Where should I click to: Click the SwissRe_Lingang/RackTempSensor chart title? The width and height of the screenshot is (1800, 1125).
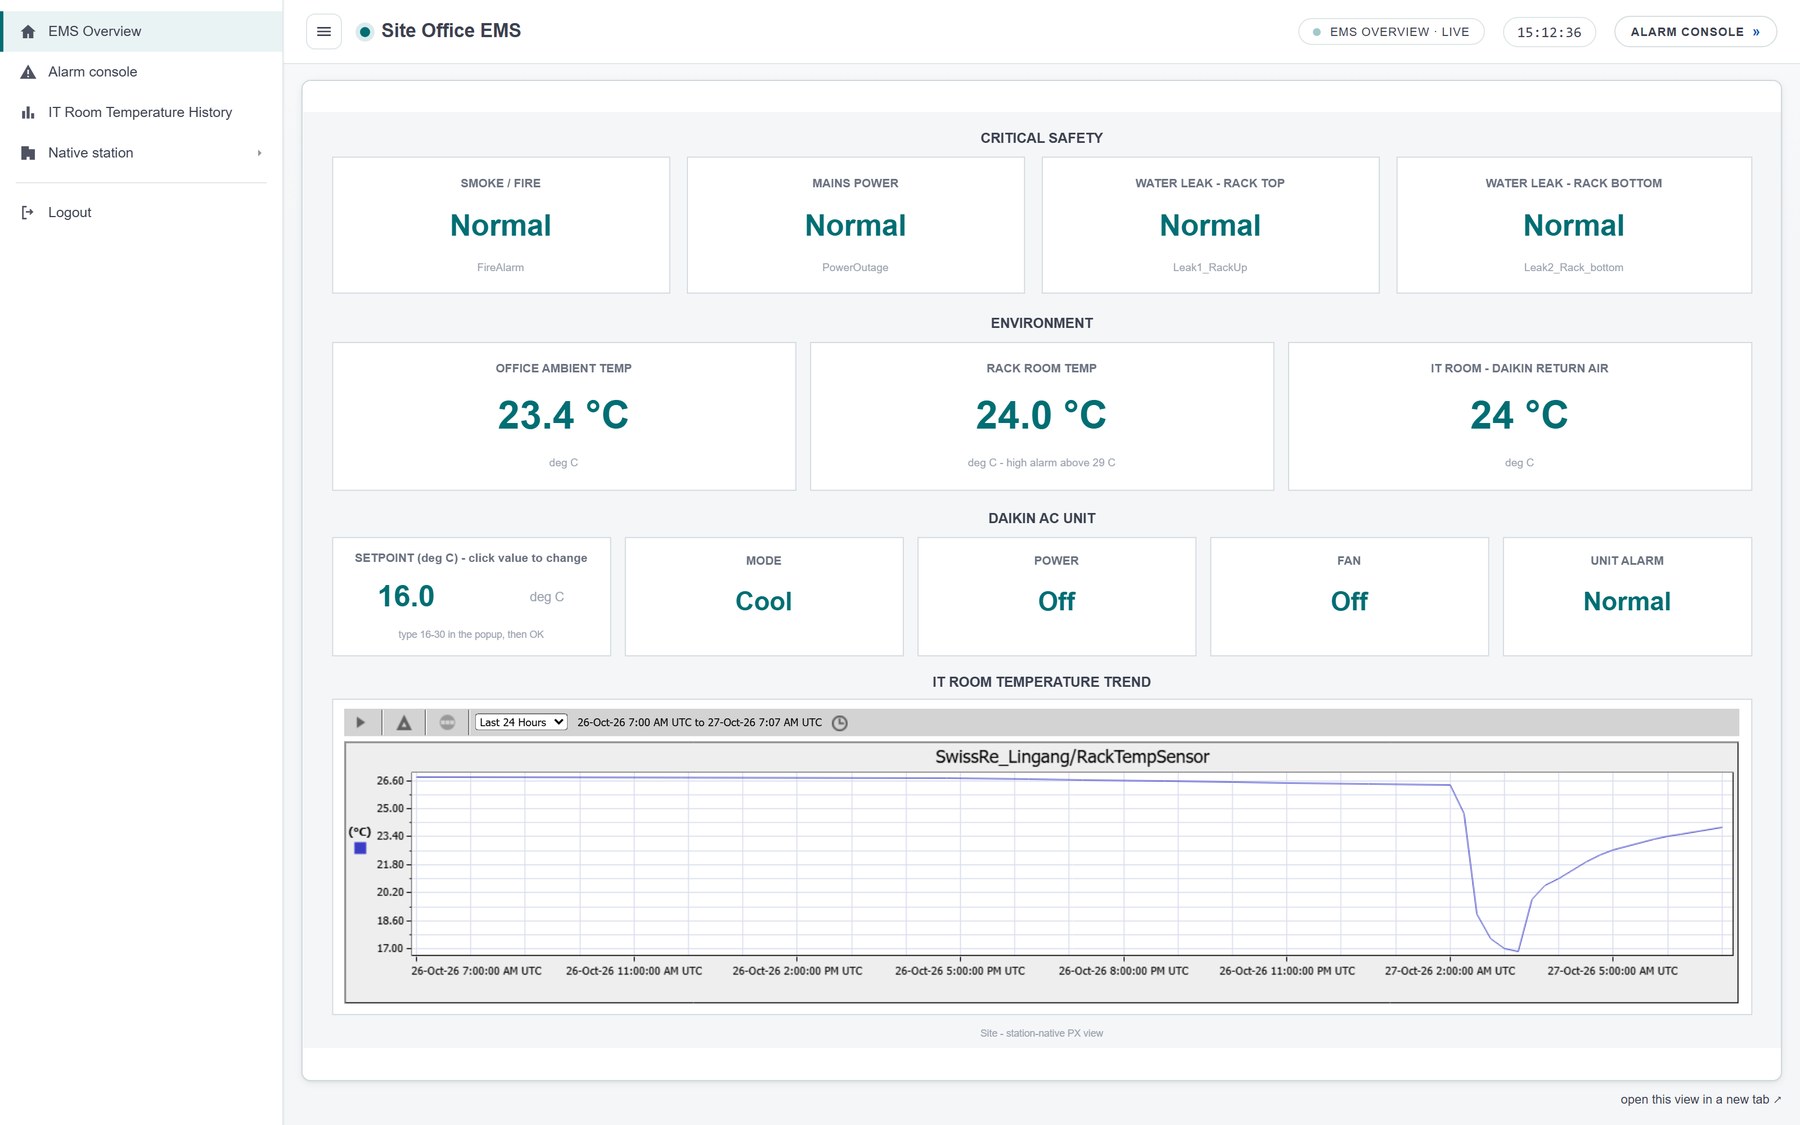point(1072,757)
